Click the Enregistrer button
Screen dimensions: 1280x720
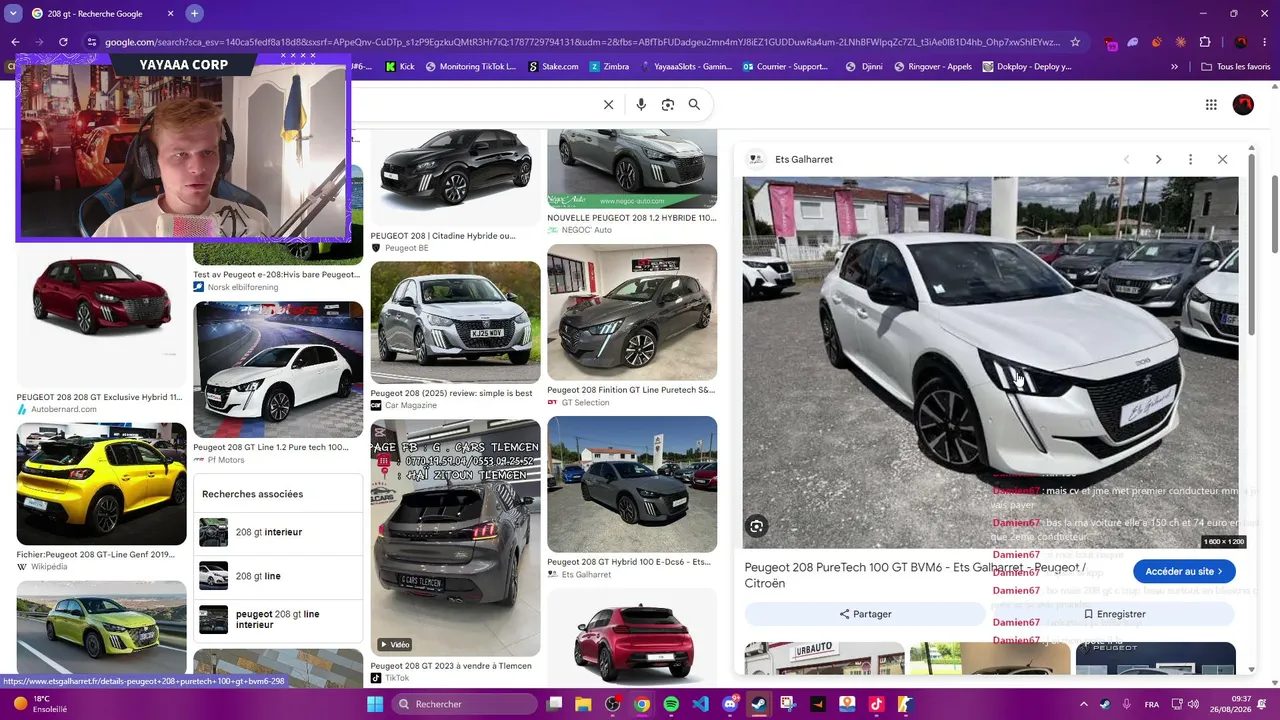(1115, 614)
